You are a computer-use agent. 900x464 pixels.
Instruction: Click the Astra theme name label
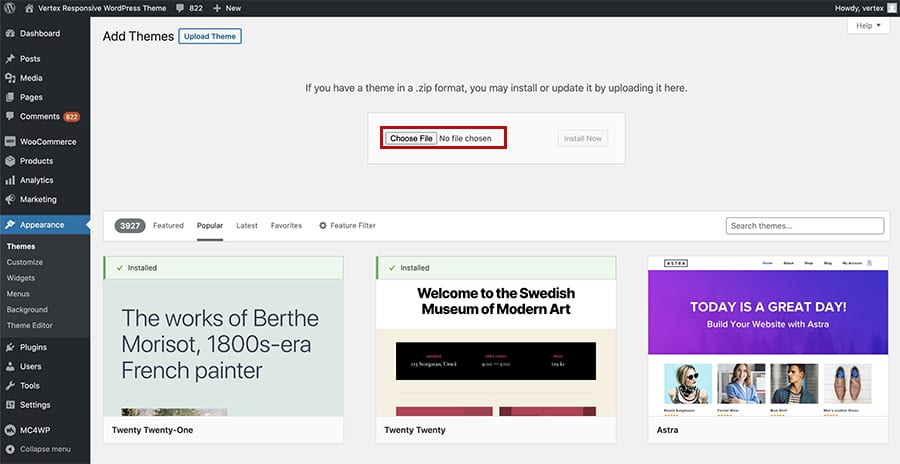coord(668,430)
